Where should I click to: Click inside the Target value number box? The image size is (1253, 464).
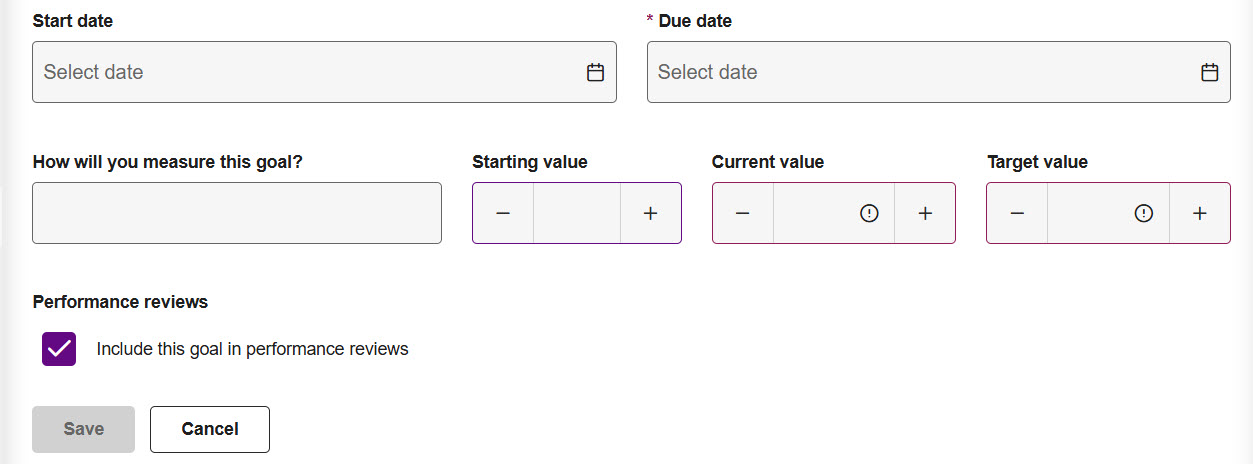(x=1088, y=213)
